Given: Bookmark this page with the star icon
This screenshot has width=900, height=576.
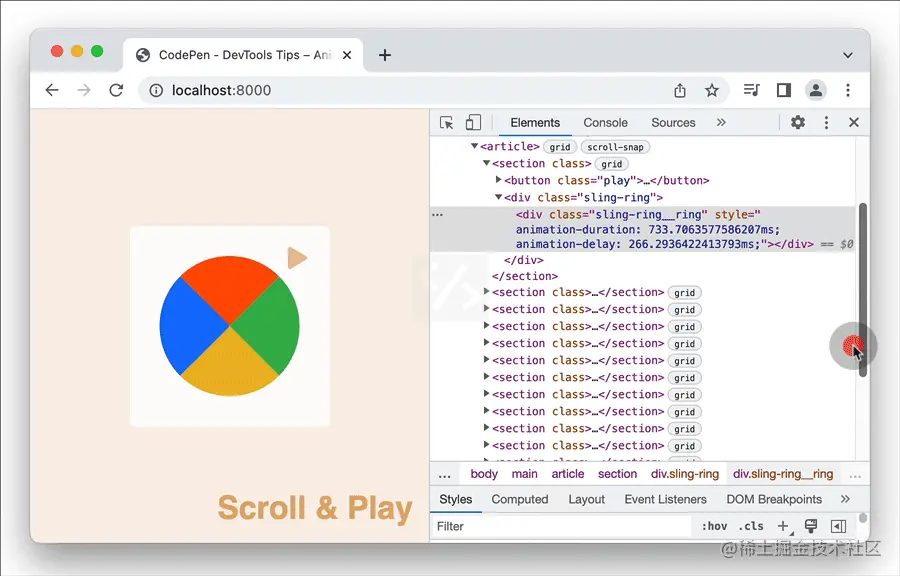Looking at the screenshot, I should coord(712,90).
